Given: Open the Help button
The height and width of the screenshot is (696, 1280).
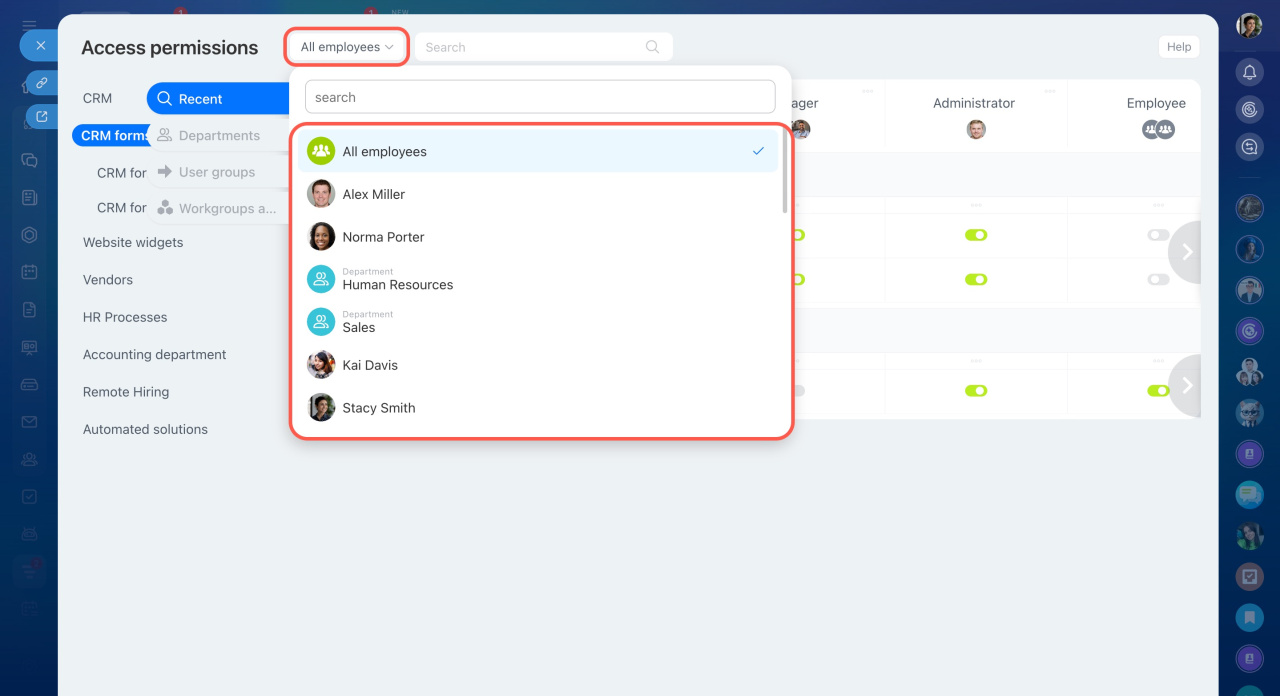Looking at the screenshot, I should (1178, 47).
